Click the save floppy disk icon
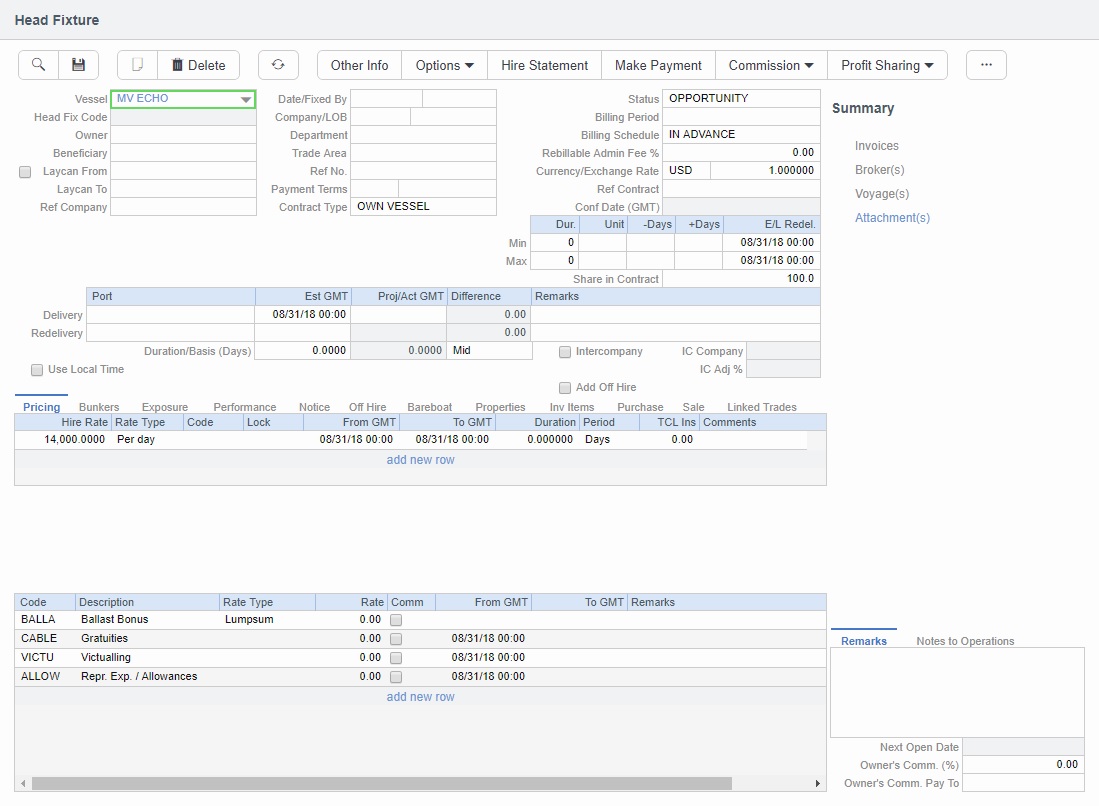This screenshot has width=1099, height=806. tap(78, 65)
